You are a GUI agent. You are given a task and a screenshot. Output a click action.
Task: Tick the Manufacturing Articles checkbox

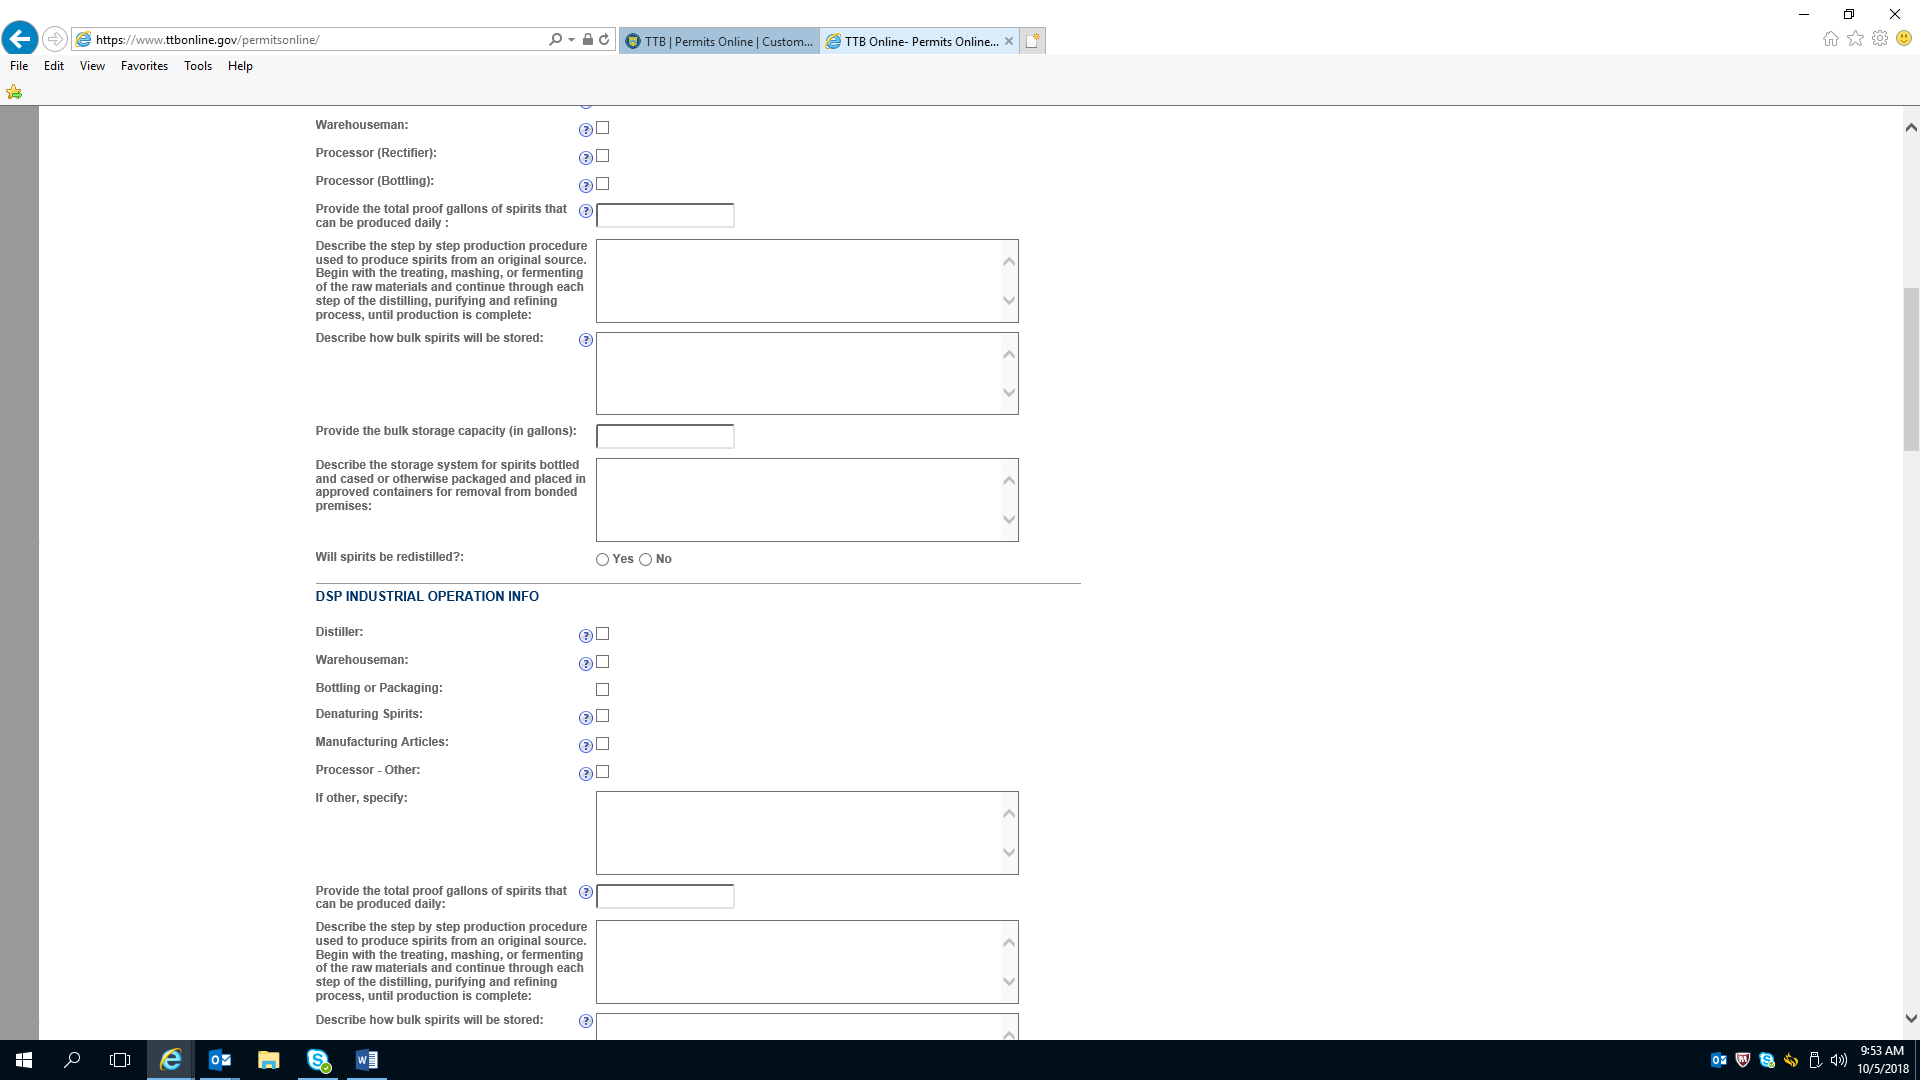(602, 744)
